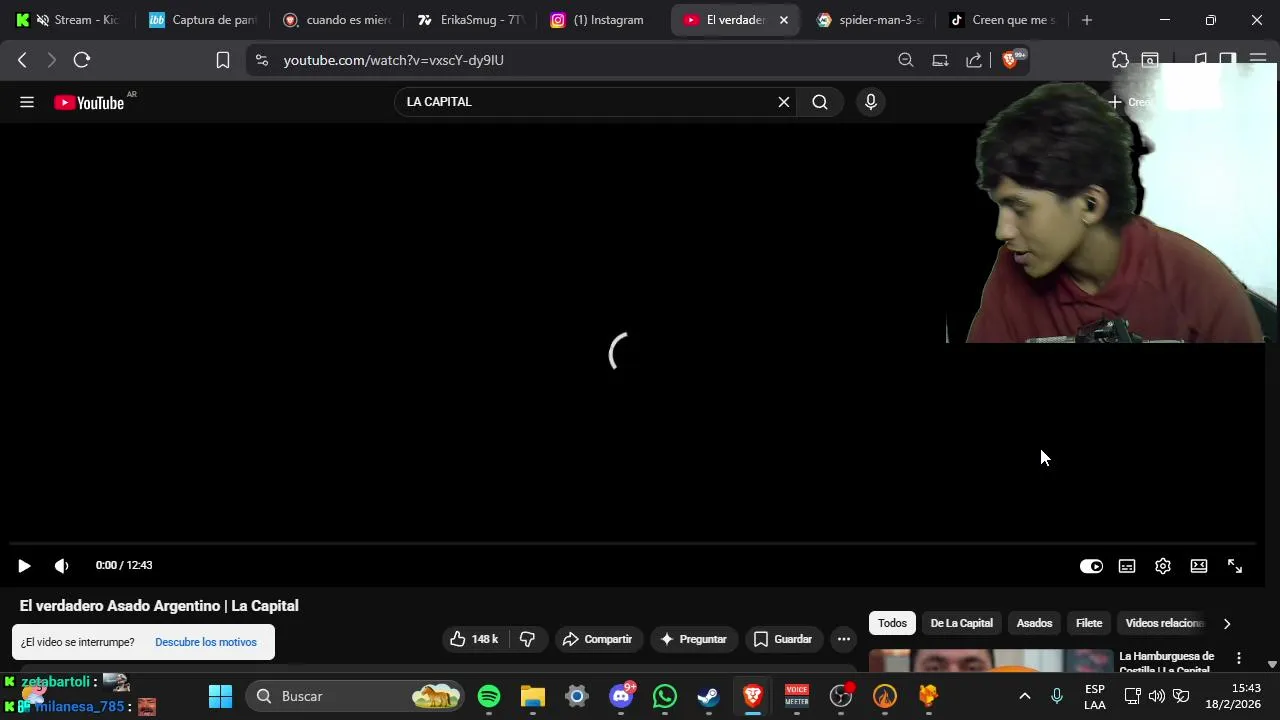The width and height of the screenshot is (1280, 720).
Task: Expand hidden system tray icons chevron
Action: [1024, 696]
